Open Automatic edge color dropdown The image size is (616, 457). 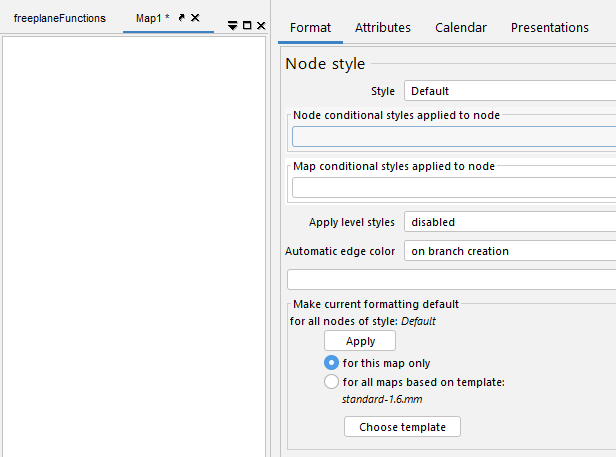click(510, 251)
